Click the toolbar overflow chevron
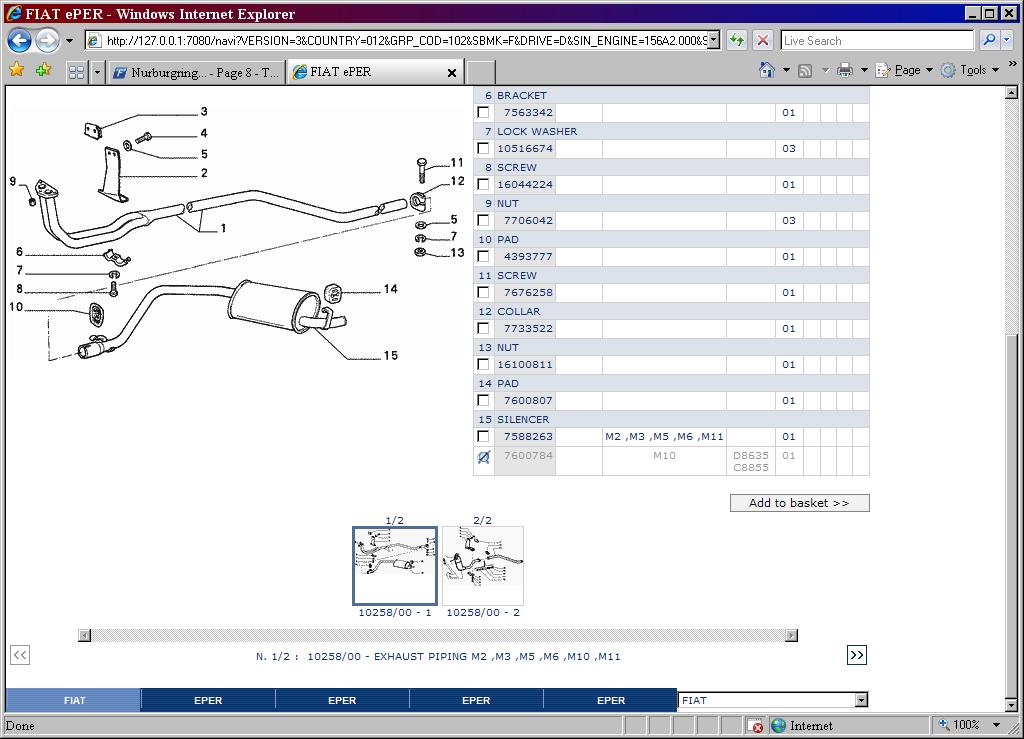This screenshot has width=1024, height=739. (1012, 64)
